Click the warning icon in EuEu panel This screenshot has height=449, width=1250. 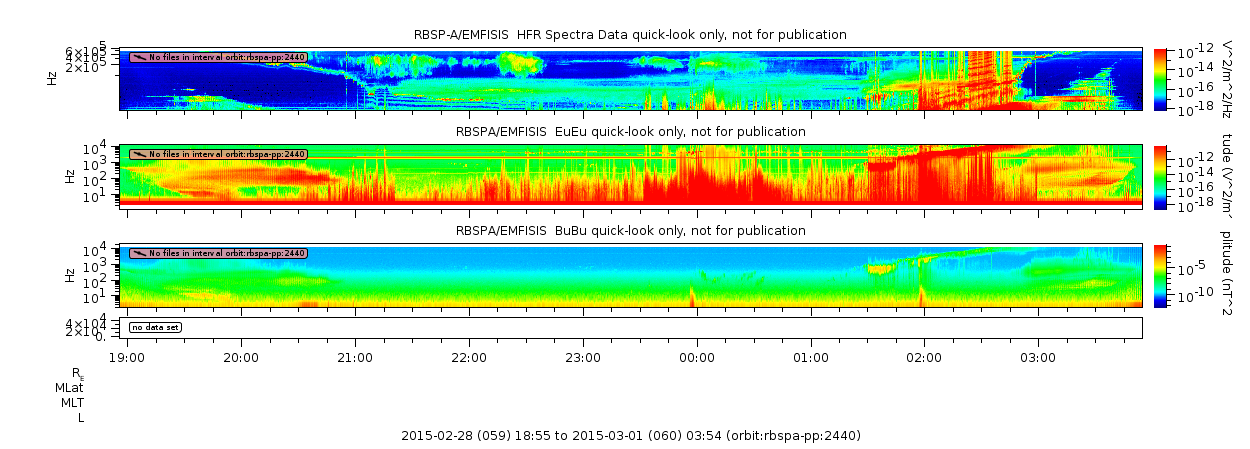(139, 154)
